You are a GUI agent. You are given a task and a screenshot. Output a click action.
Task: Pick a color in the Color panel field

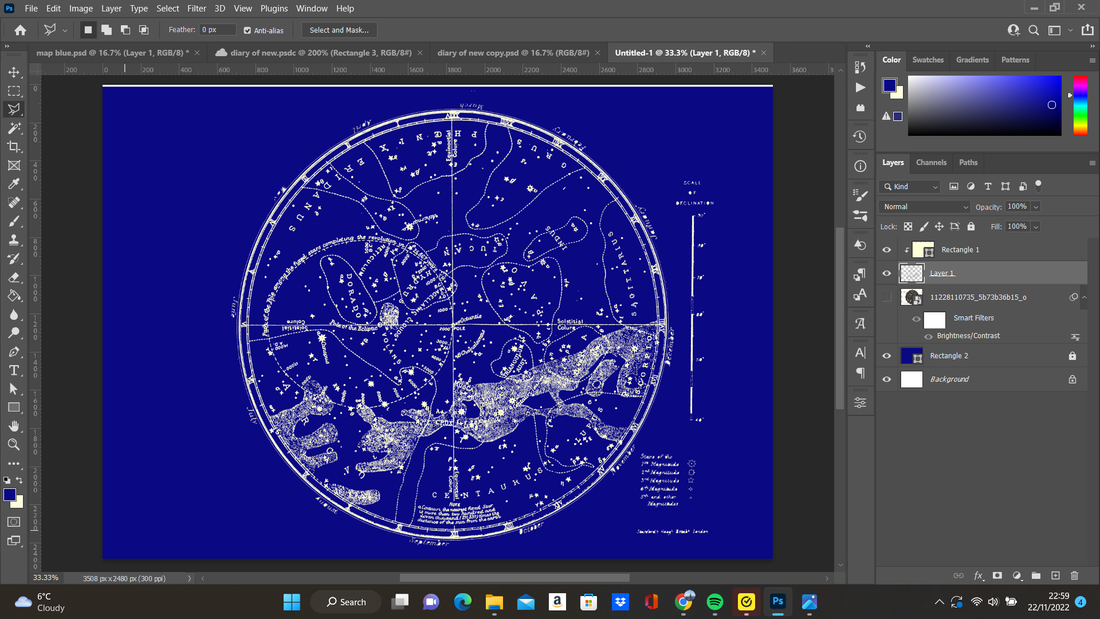pos(984,105)
